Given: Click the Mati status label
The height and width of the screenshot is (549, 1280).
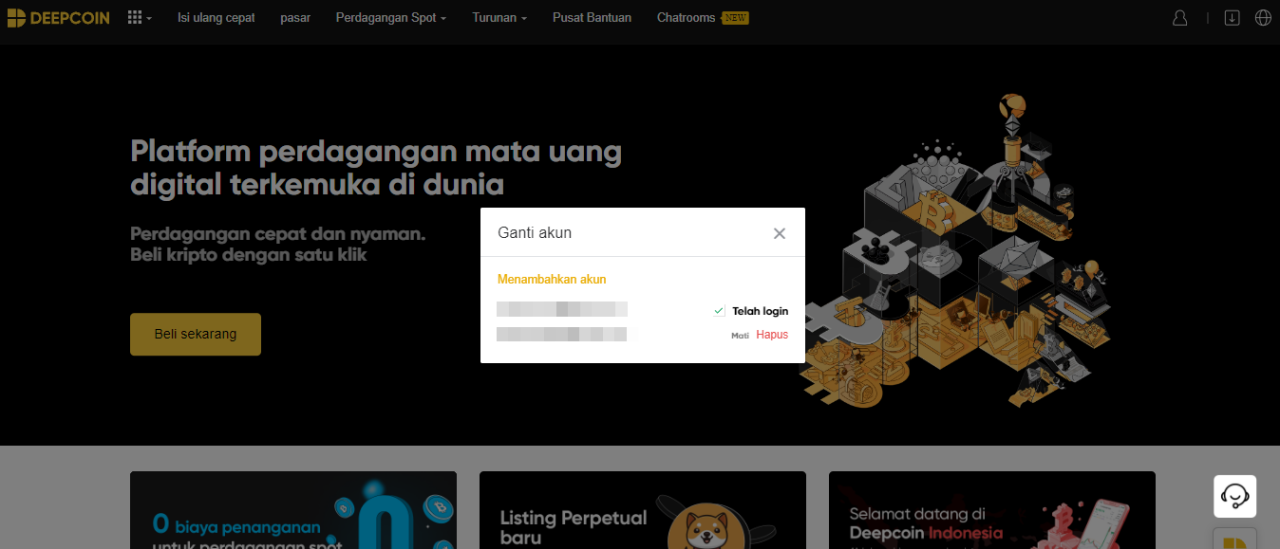Looking at the screenshot, I should (x=740, y=336).
